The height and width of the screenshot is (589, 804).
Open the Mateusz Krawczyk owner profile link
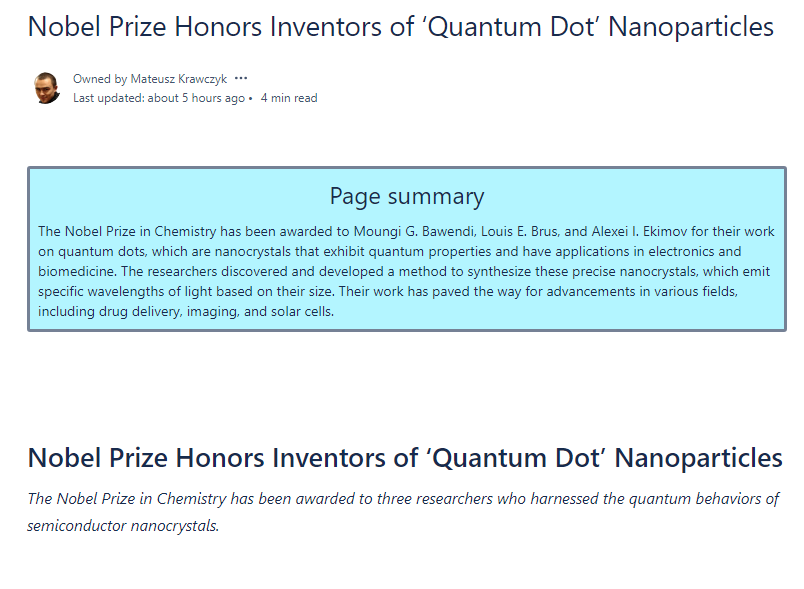tap(178, 79)
